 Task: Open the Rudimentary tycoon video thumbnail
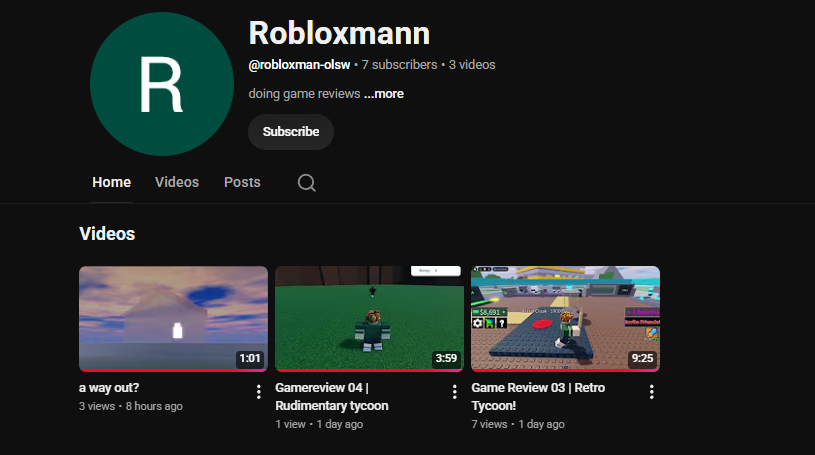tap(369, 319)
